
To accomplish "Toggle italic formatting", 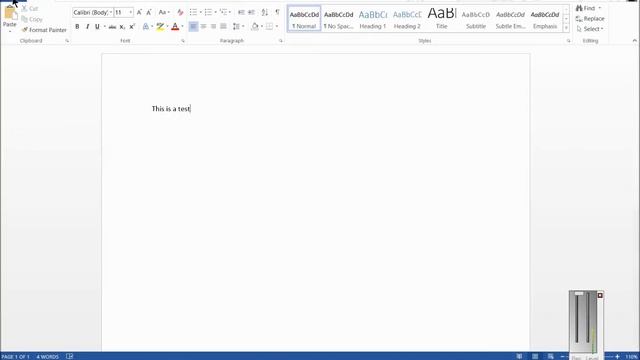I will coord(87,27).
